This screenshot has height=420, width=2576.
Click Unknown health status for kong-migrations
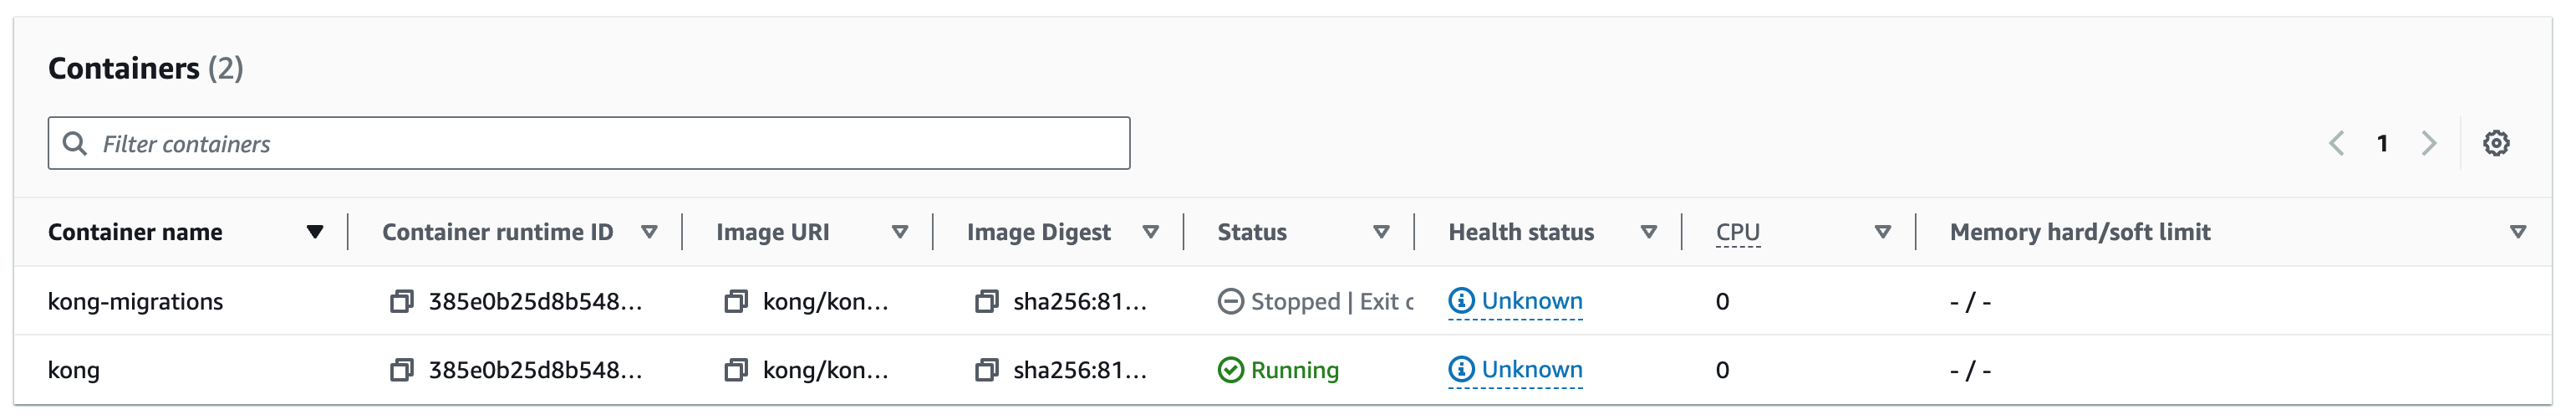pyautogui.click(x=1515, y=301)
